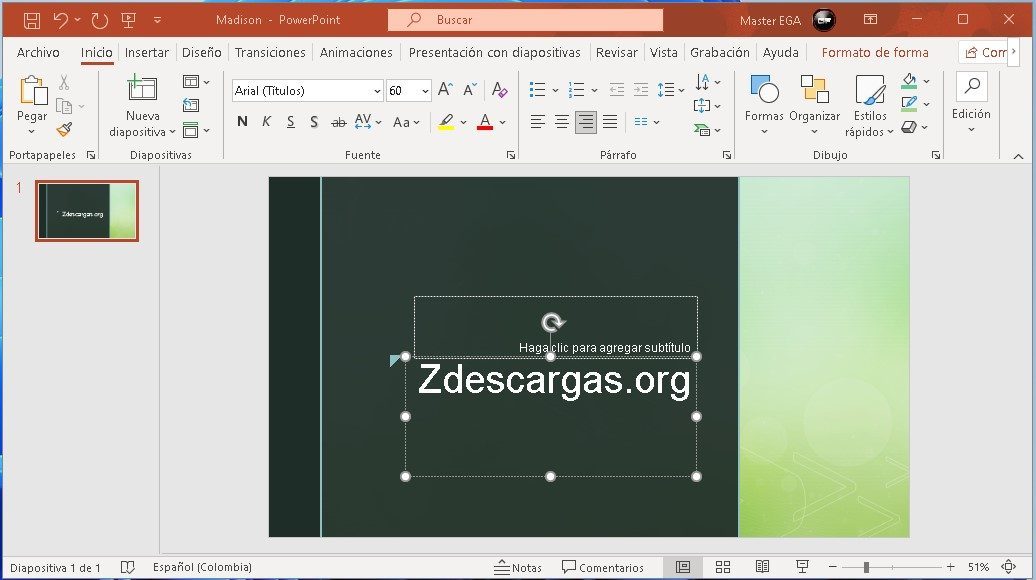1036x580 pixels.
Task: Go to Presentación con diapositivas tab
Action: point(494,52)
